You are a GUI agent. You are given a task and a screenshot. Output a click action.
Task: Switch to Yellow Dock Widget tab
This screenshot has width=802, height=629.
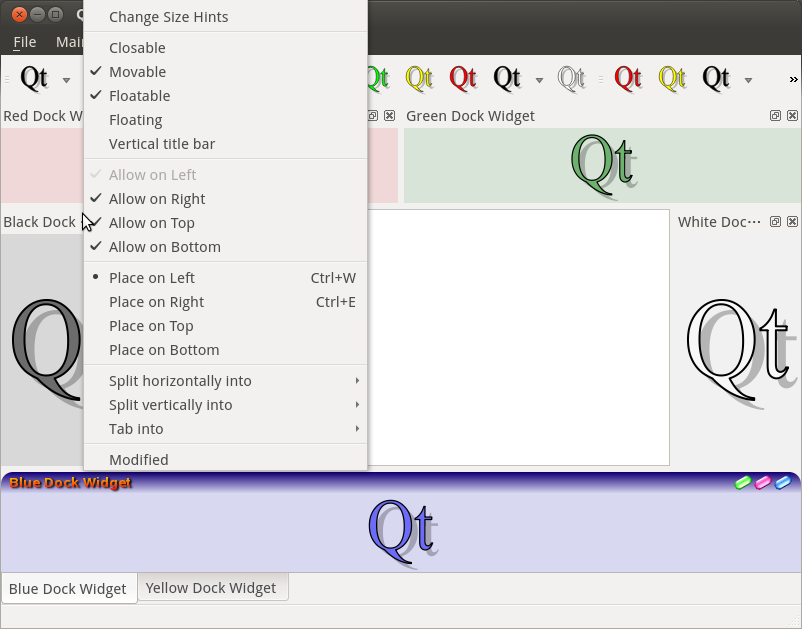click(x=212, y=588)
